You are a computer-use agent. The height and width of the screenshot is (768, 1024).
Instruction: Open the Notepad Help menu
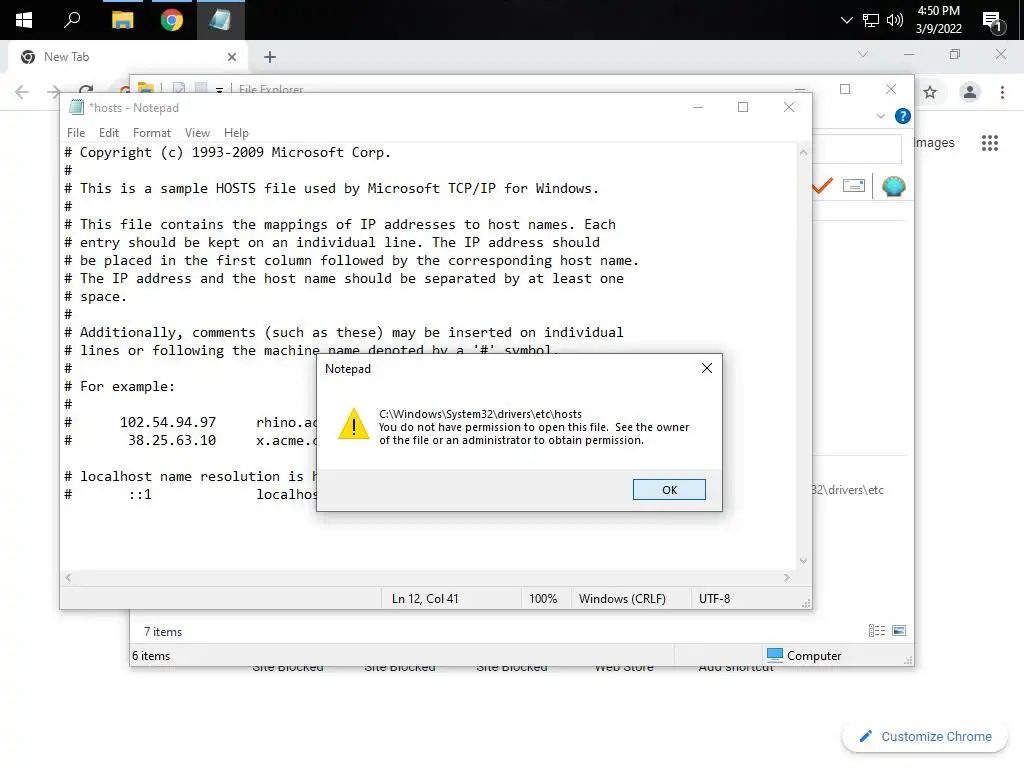pyautogui.click(x=236, y=133)
